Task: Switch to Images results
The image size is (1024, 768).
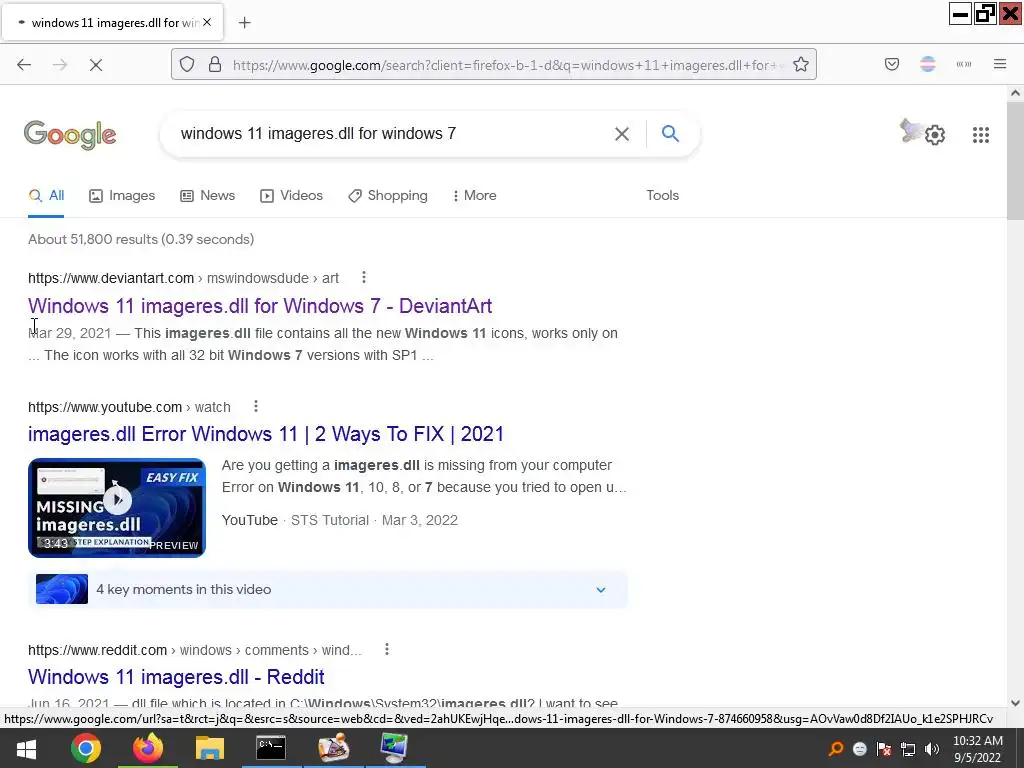Action: coord(122,195)
